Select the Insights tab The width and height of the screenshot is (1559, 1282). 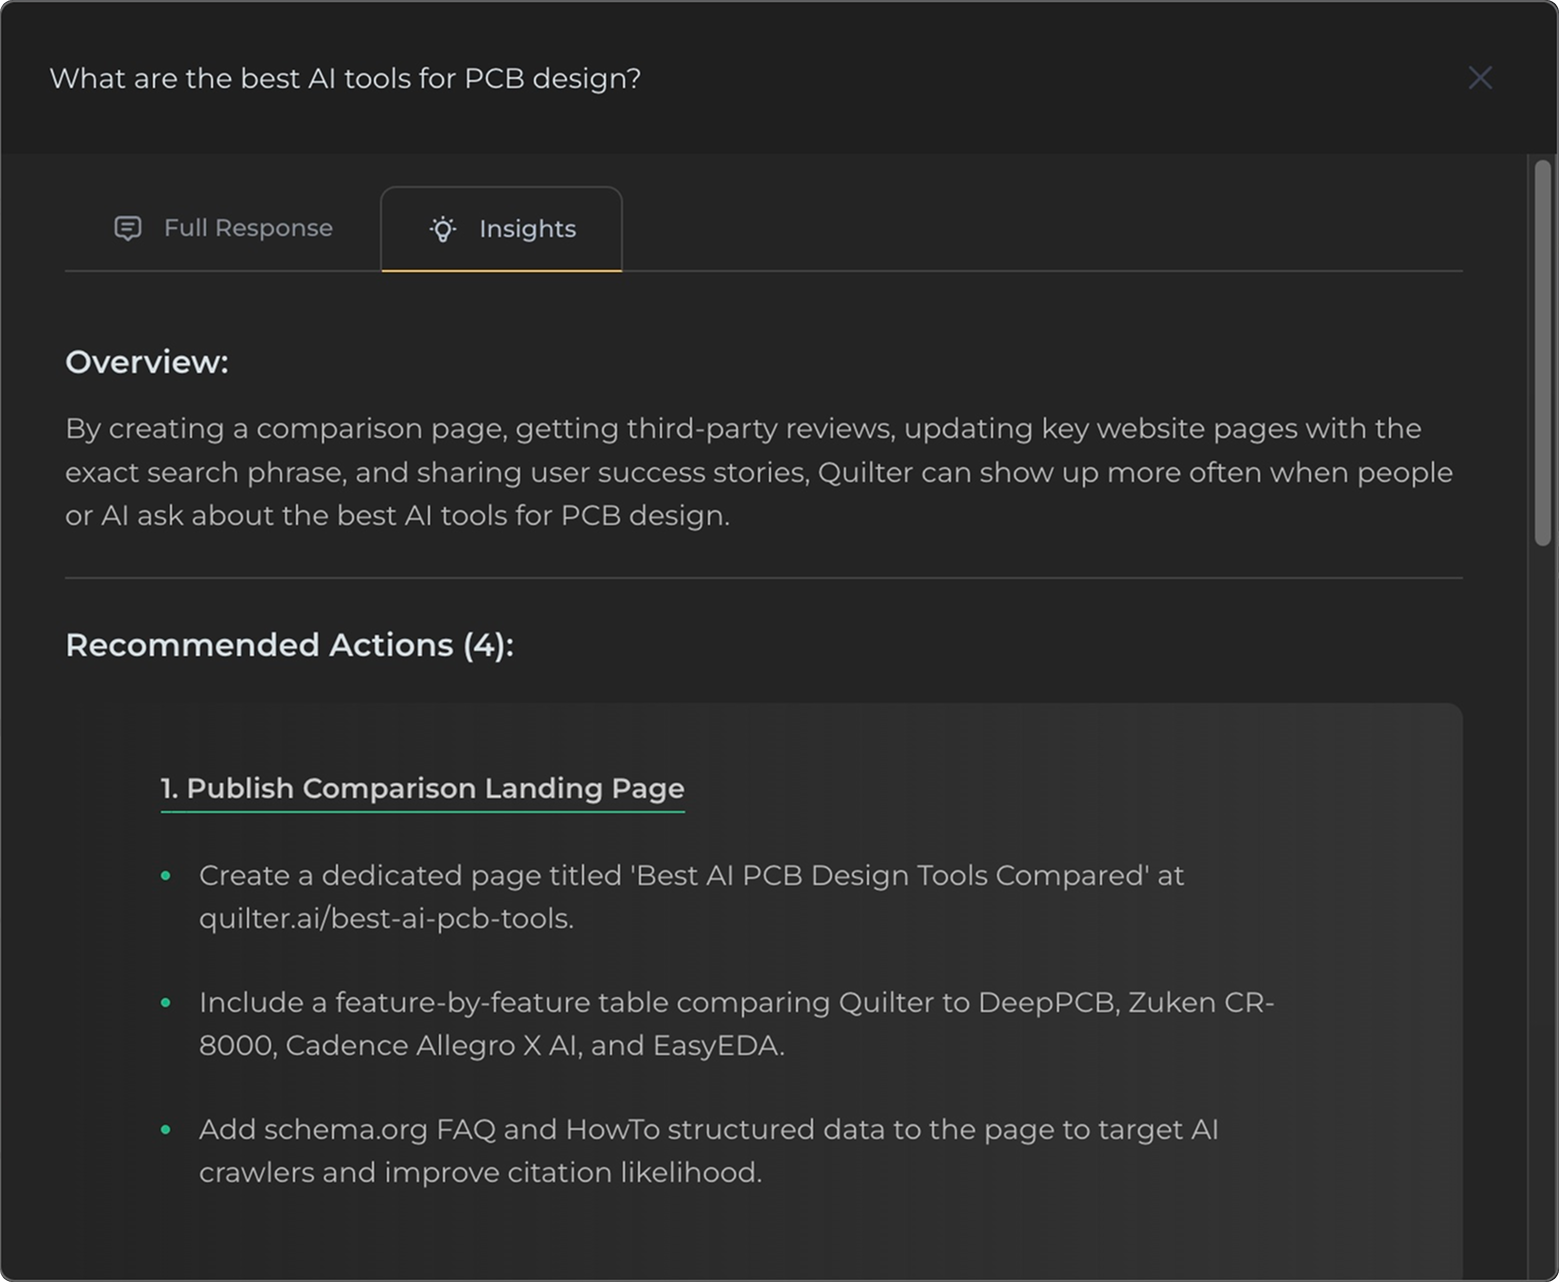pyautogui.click(x=528, y=229)
